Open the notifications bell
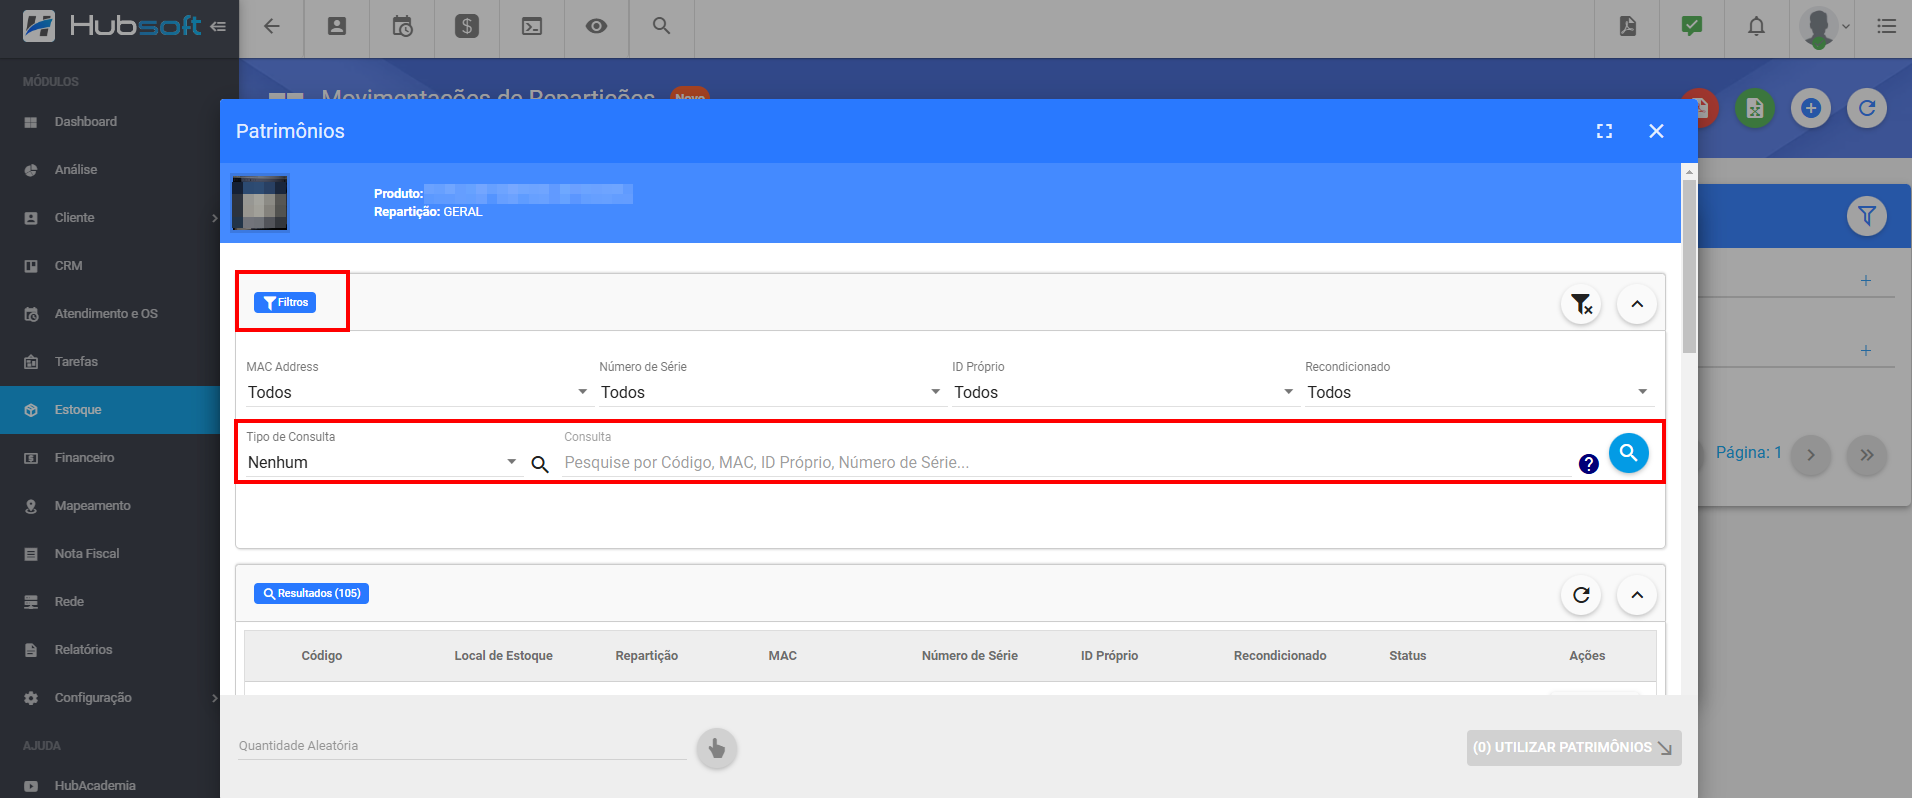This screenshot has height=798, width=1912. click(1756, 27)
